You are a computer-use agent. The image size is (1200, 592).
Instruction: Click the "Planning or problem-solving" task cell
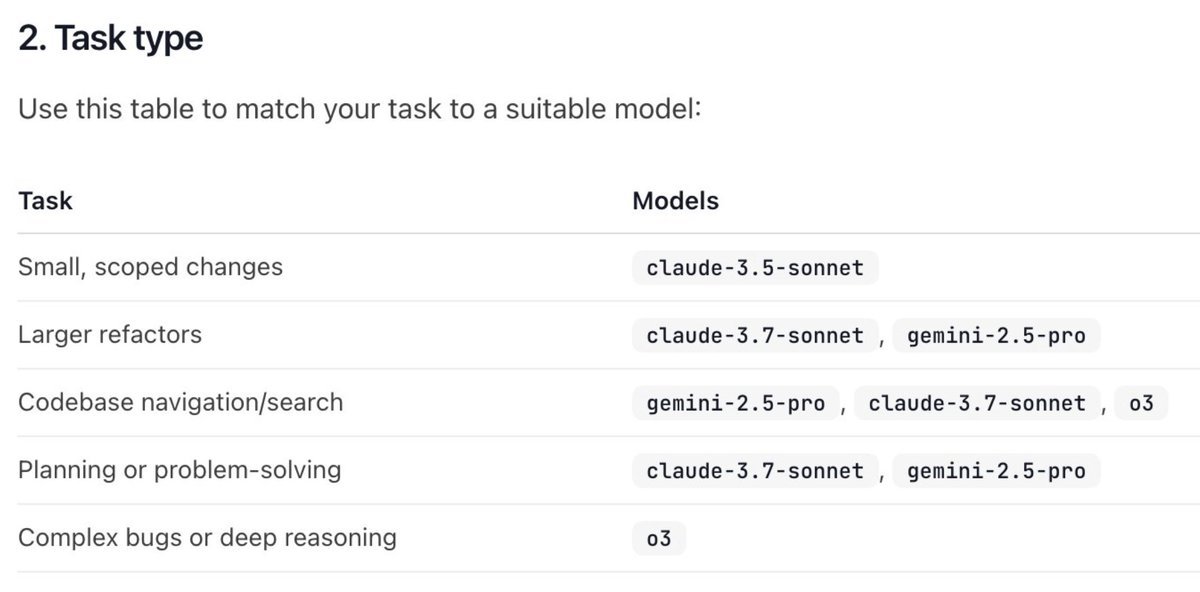(x=179, y=469)
